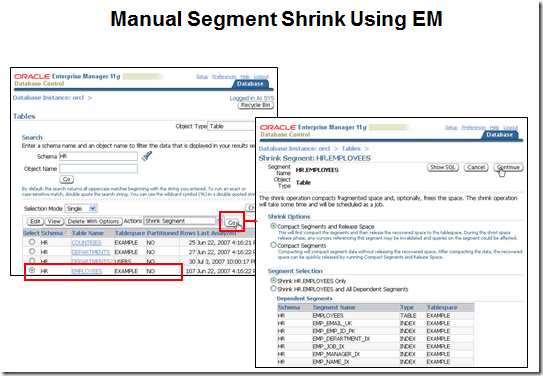Click Logout link in Tables window
The width and height of the screenshot is (543, 376).
click(261, 77)
